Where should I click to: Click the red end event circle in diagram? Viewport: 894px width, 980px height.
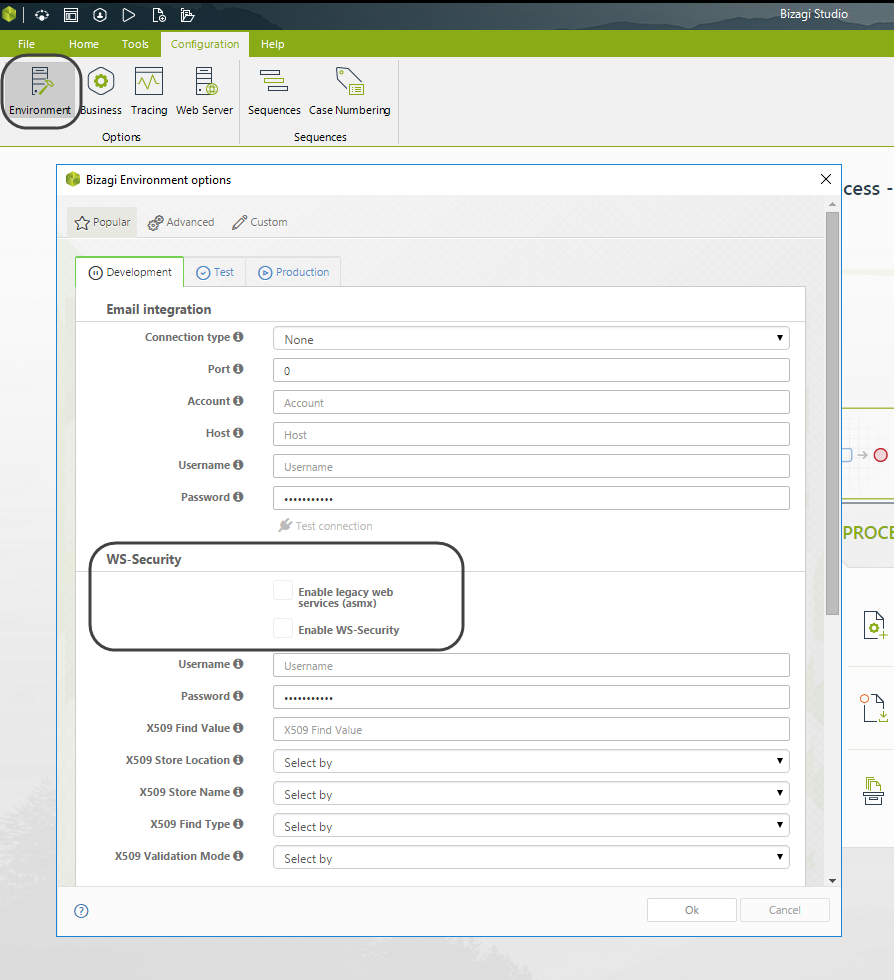click(880, 455)
